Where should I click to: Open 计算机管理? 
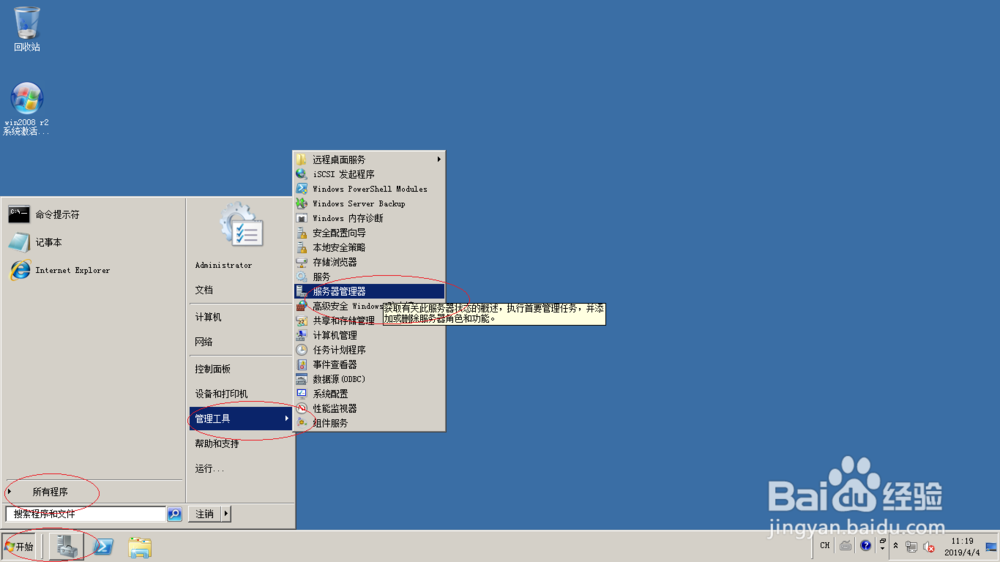tap(369, 336)
